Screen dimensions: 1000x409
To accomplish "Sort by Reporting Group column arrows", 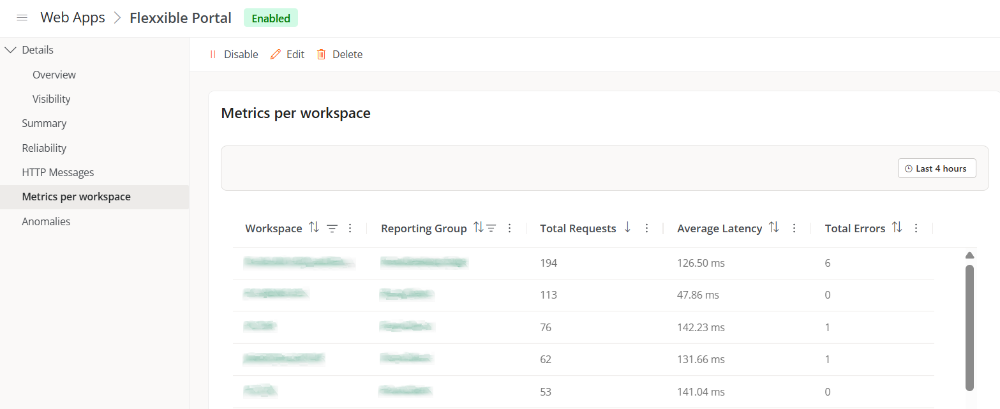I will [x=478, y=228].
